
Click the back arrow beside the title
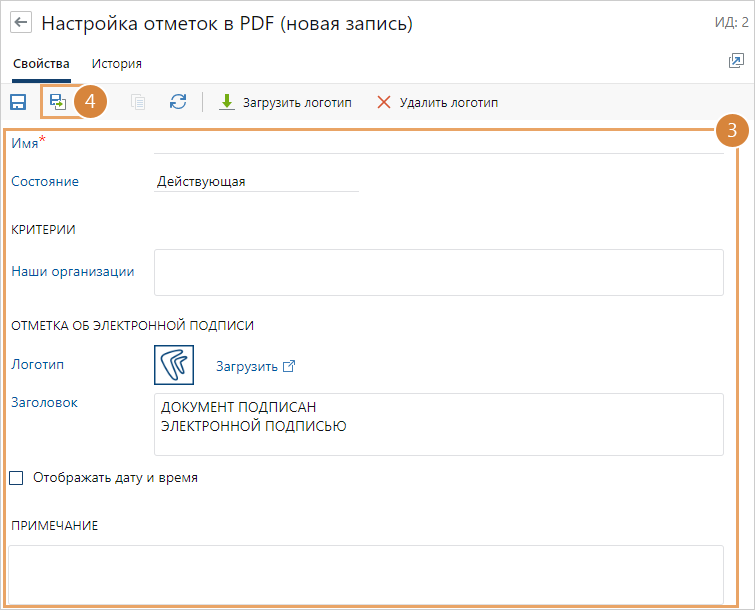click(21, 23)
